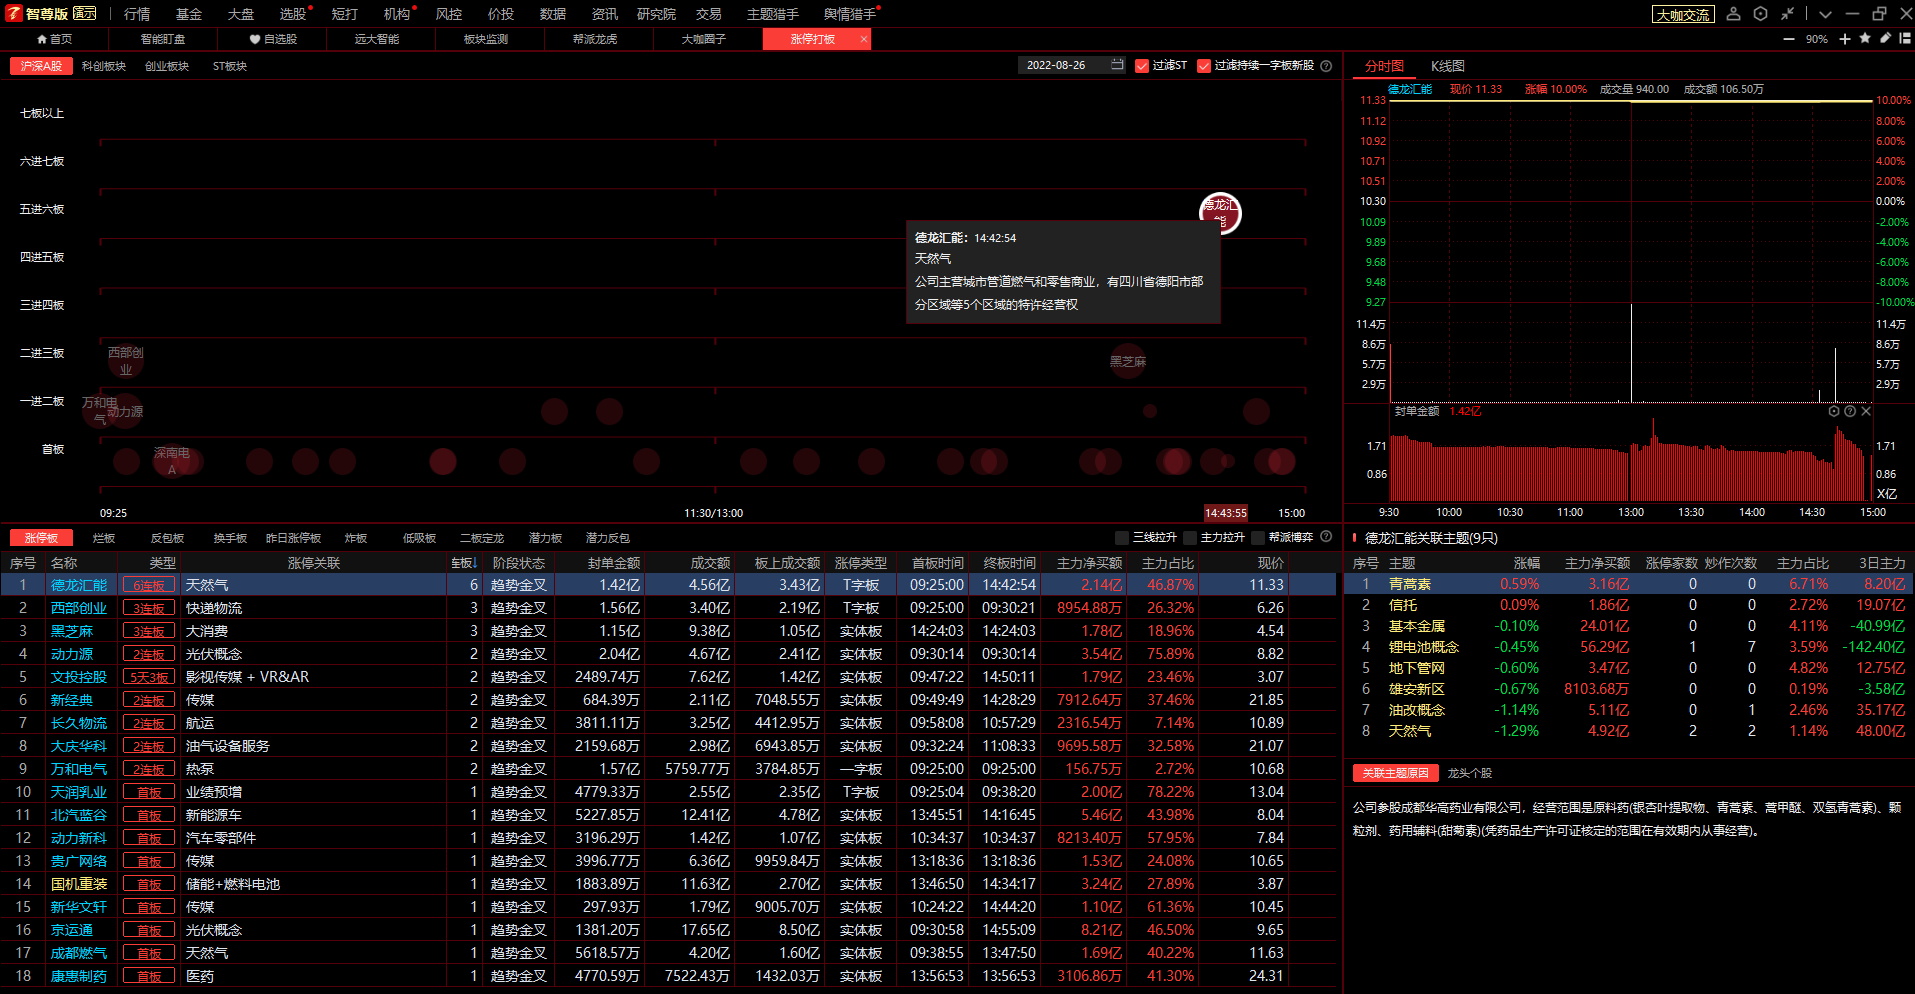Uncheck the 过滤持续一字板新股 checkbox
This screenshot has width=1915, height=994.
[x=1204, y=66]
